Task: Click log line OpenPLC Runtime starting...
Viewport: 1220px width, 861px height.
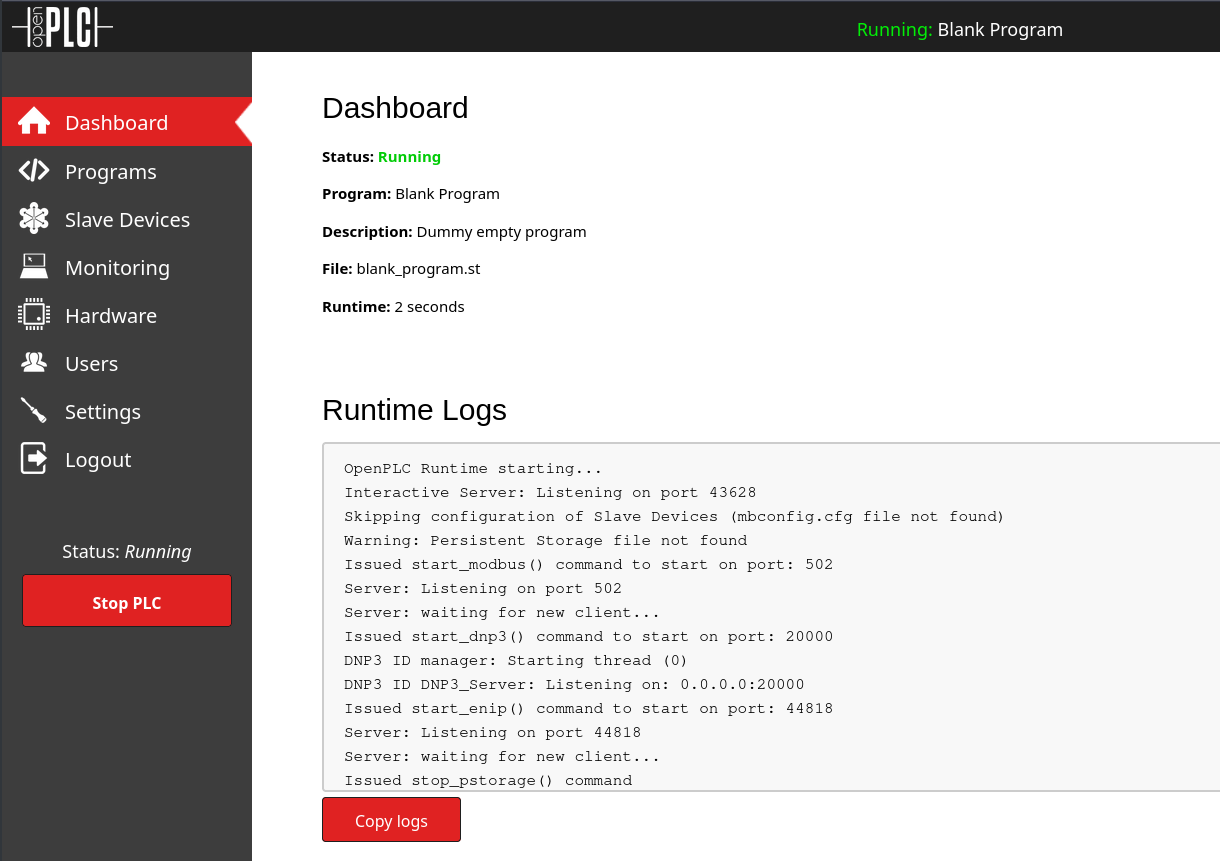Action: click(x=473, y=468)
